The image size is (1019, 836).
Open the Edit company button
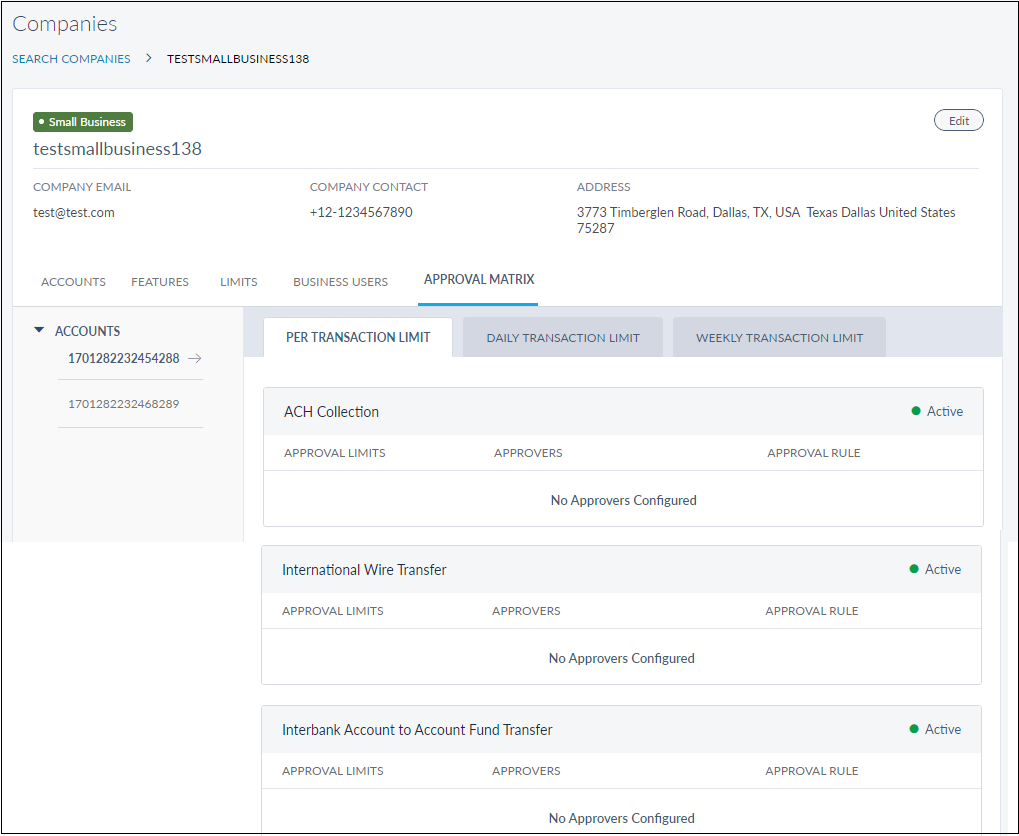tap(958, 120)
